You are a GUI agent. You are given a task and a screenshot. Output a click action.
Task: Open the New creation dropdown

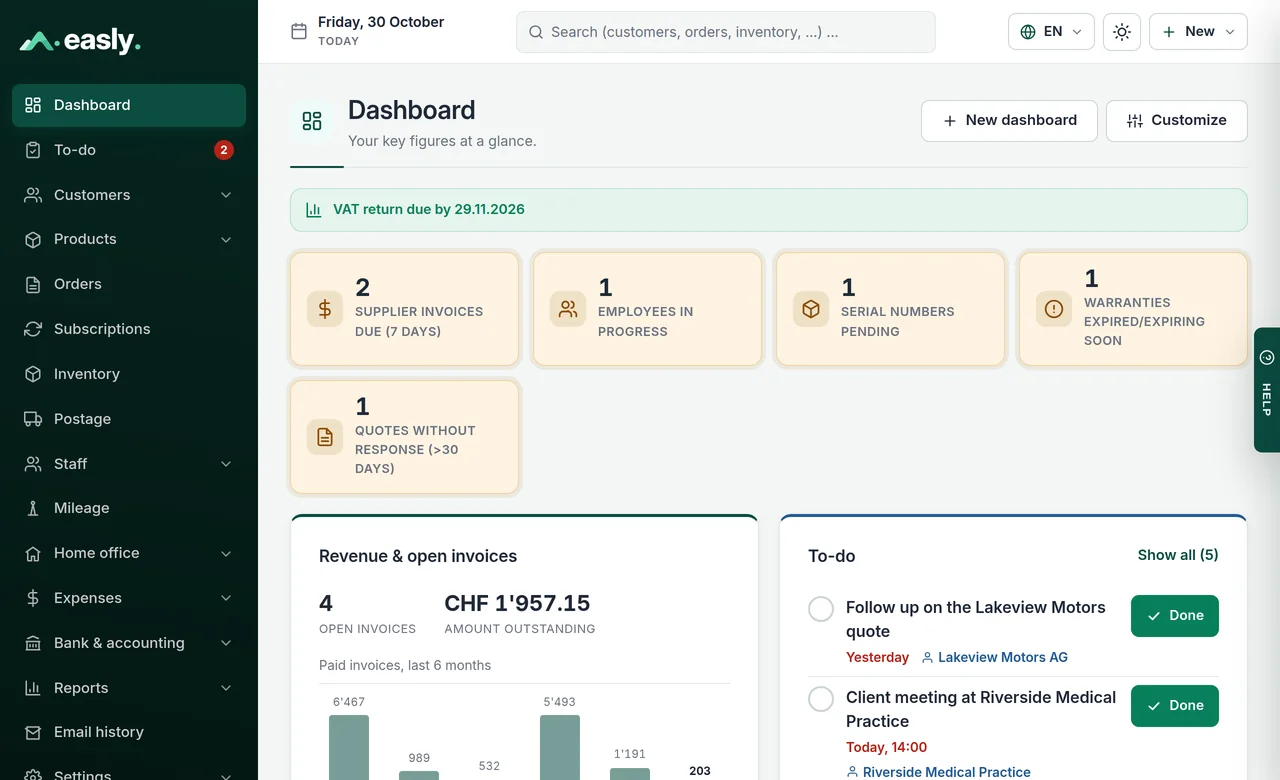coord(1198,32)
